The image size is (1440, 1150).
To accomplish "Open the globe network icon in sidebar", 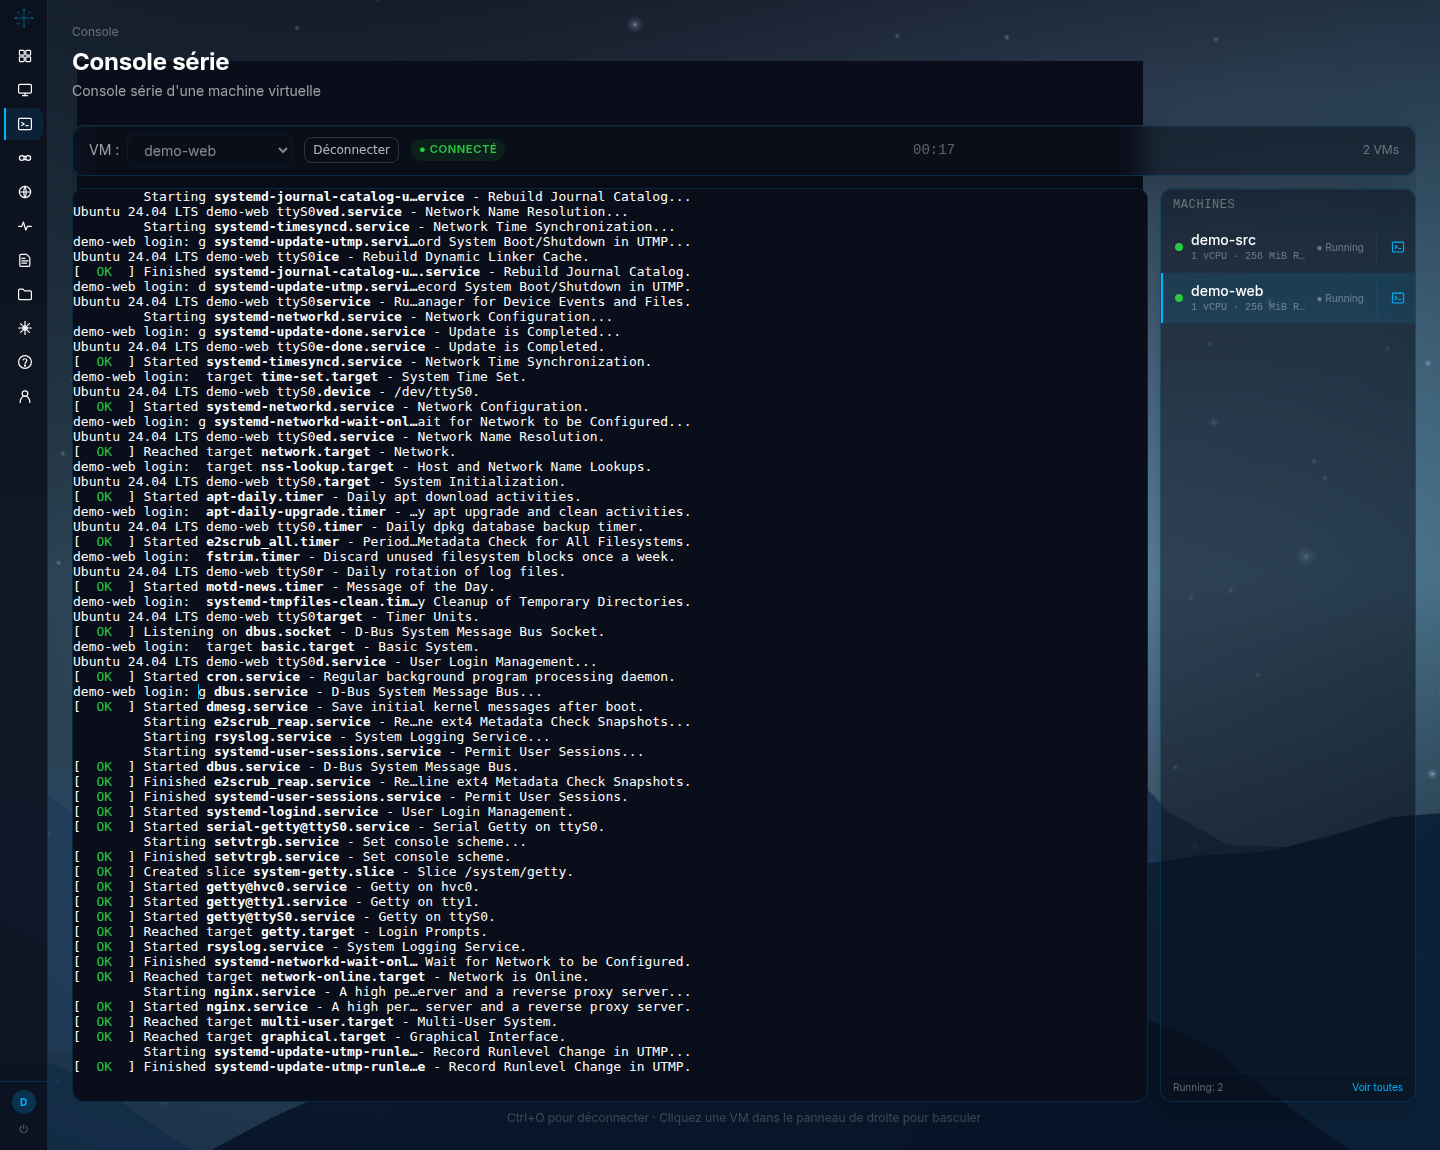I will [25, 192].
